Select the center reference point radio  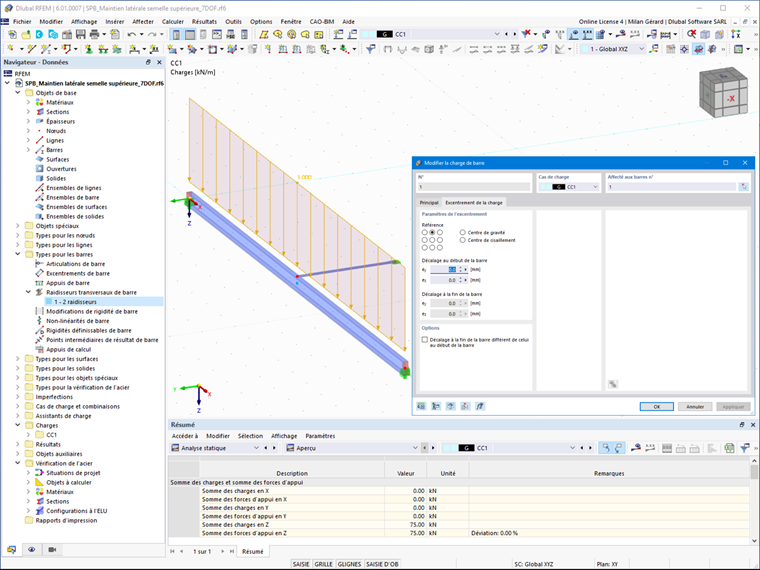[432, 240]
